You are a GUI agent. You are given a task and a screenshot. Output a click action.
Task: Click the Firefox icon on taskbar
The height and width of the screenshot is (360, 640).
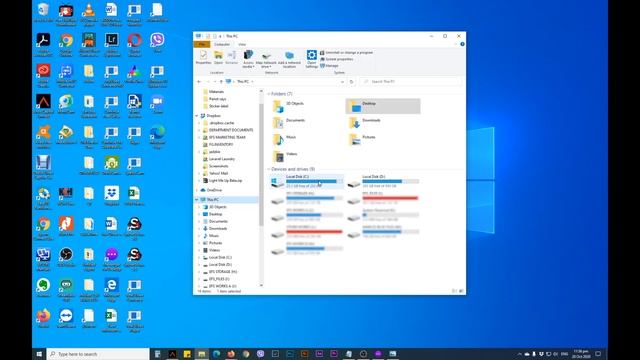tap(231, 354)
